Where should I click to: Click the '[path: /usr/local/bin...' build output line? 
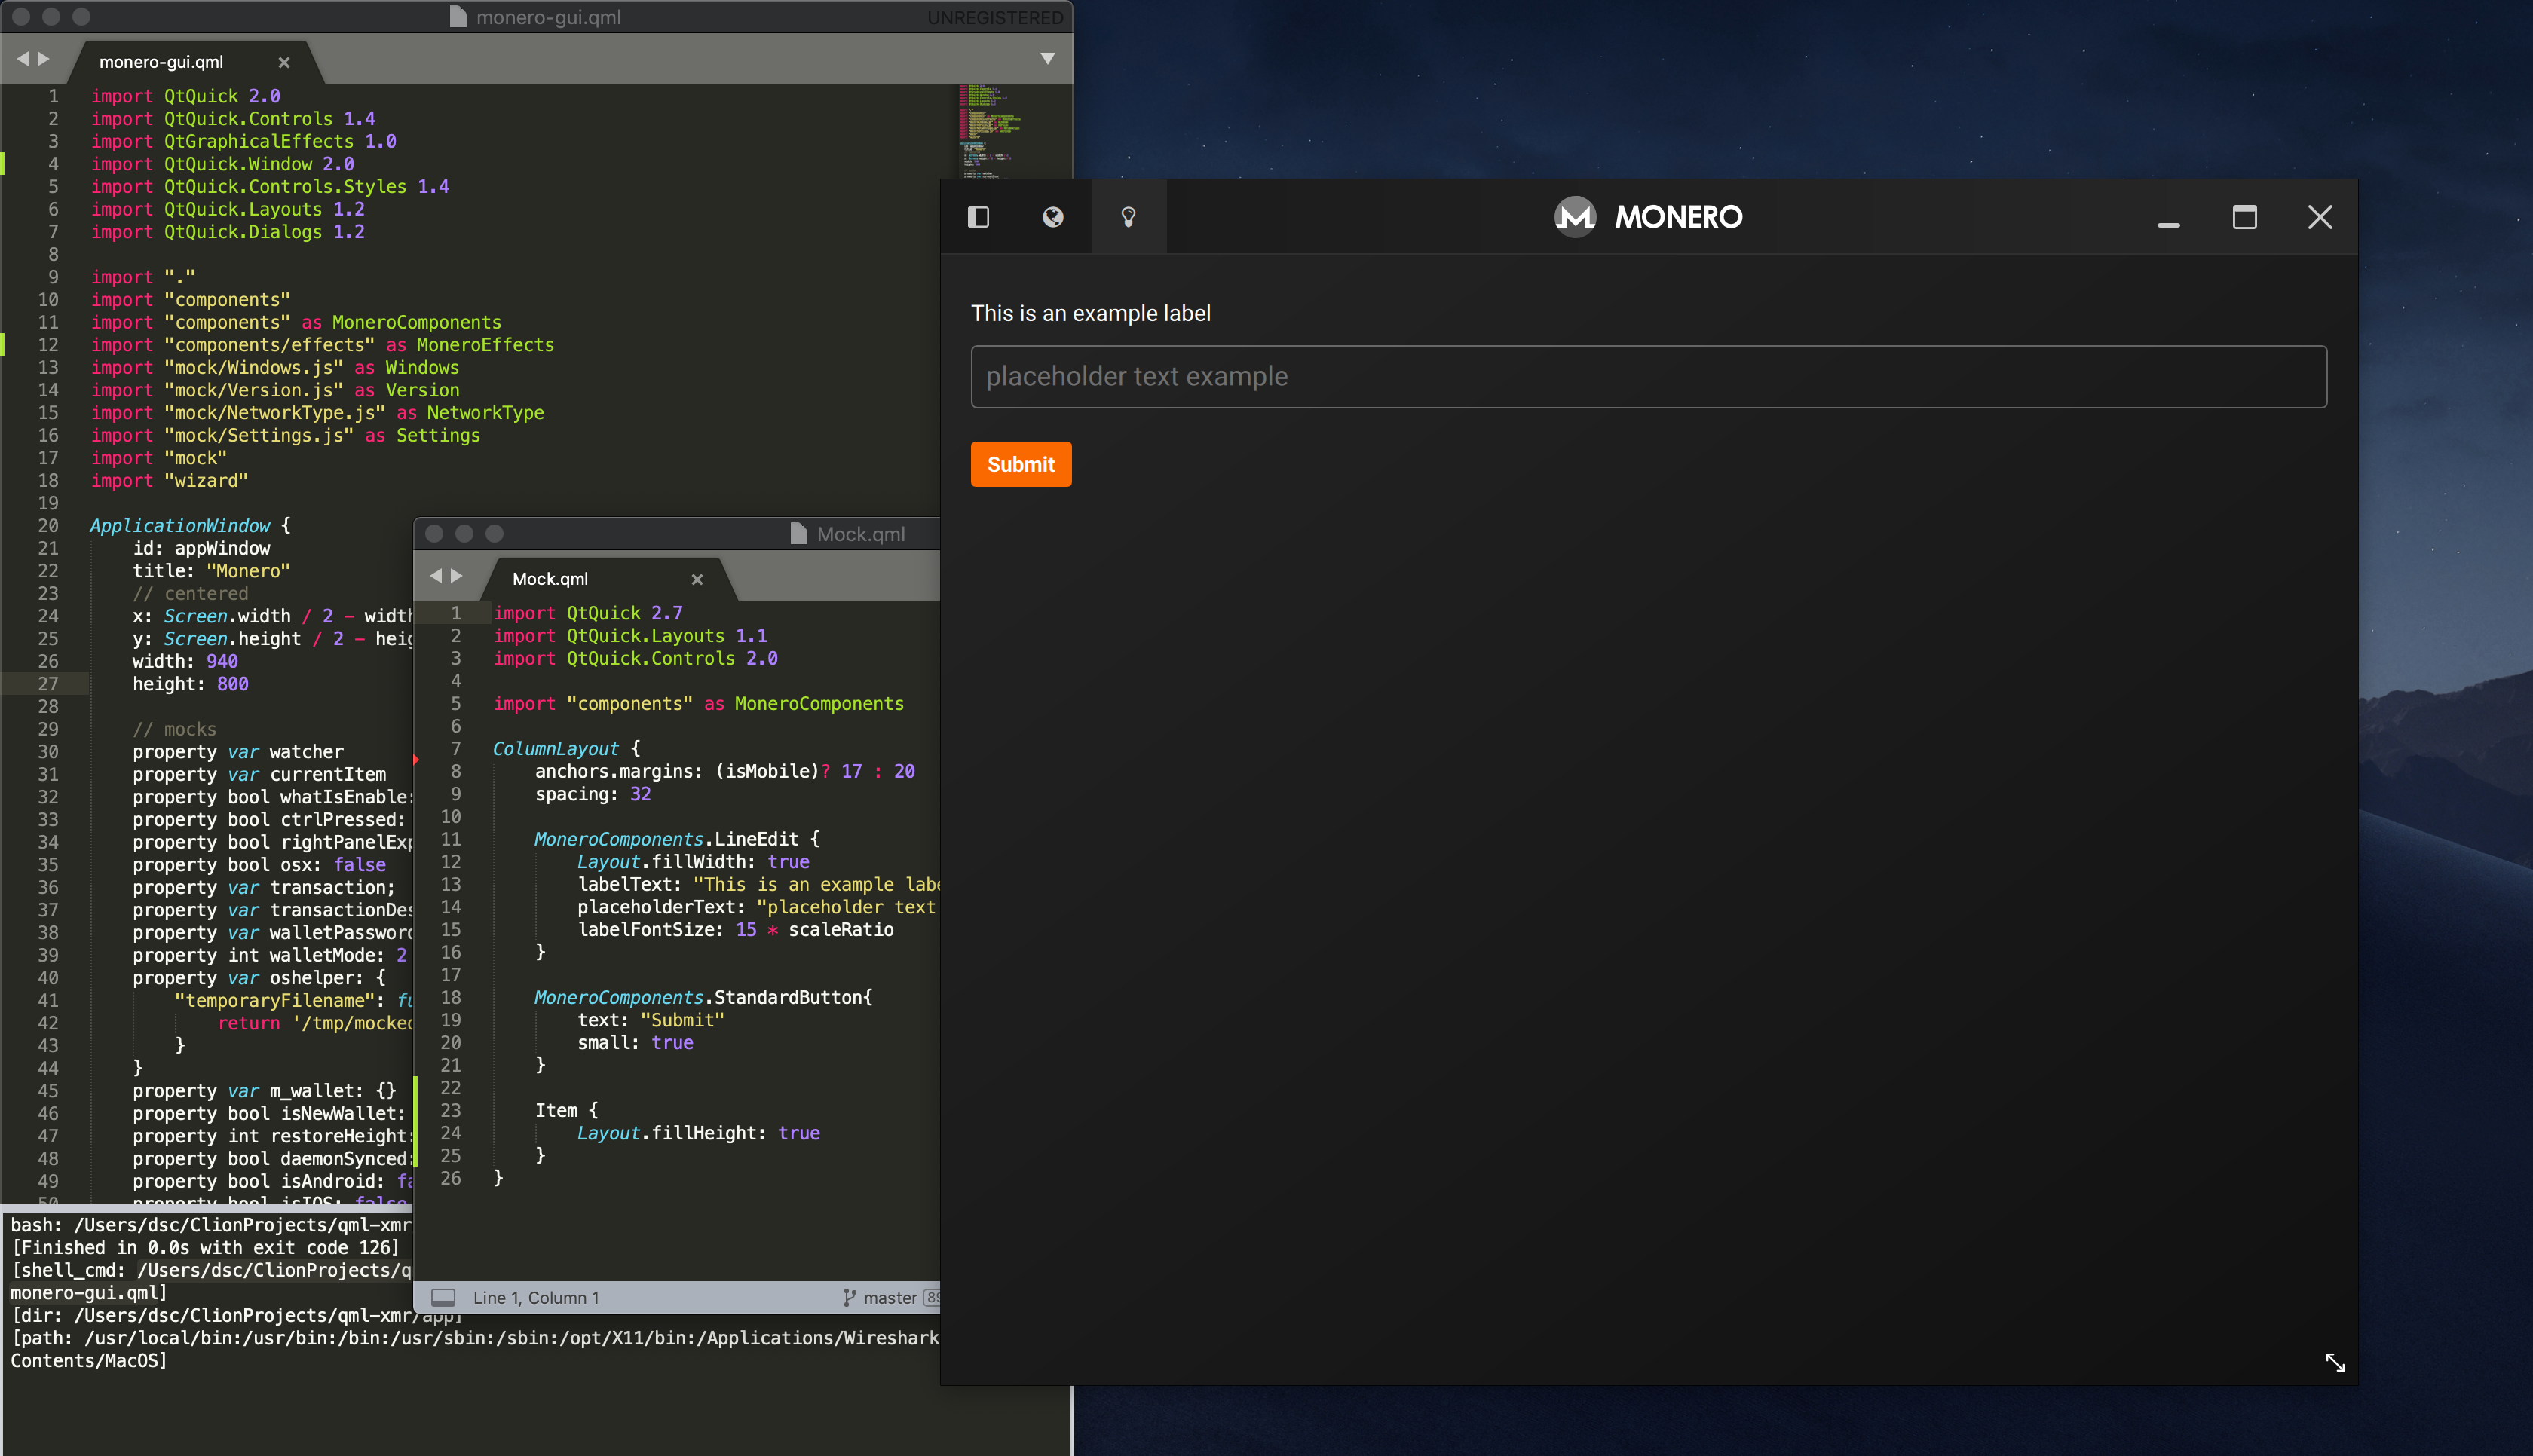point(475,1338)
